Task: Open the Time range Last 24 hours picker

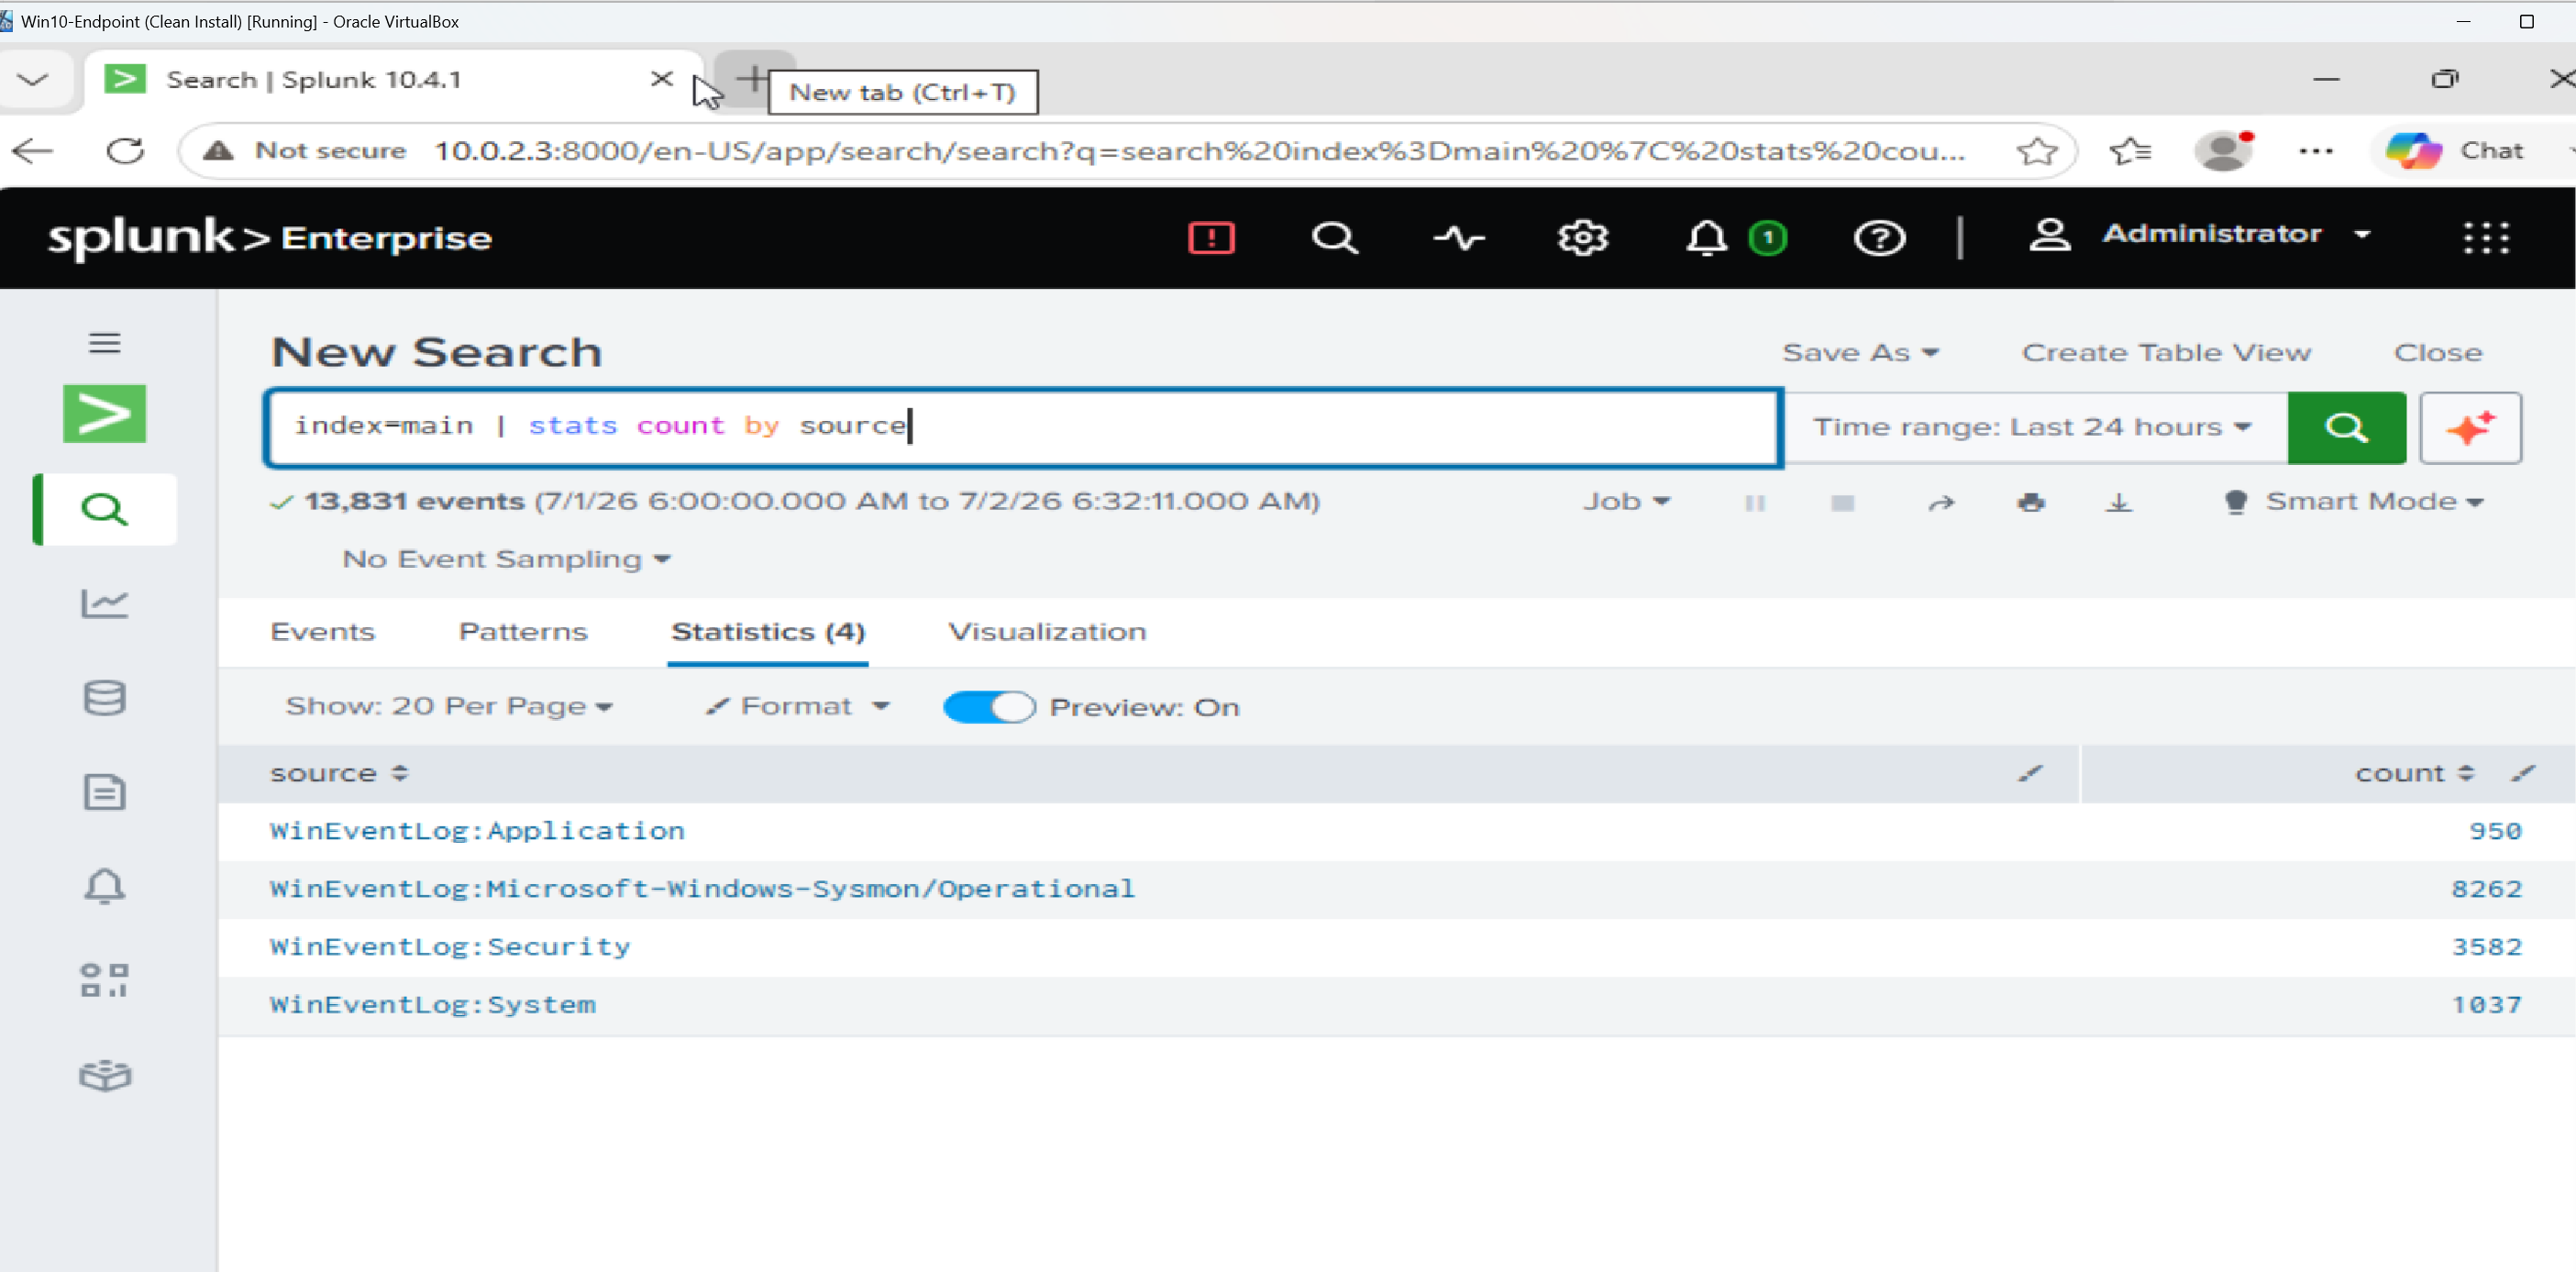Action: (2032, 427)
